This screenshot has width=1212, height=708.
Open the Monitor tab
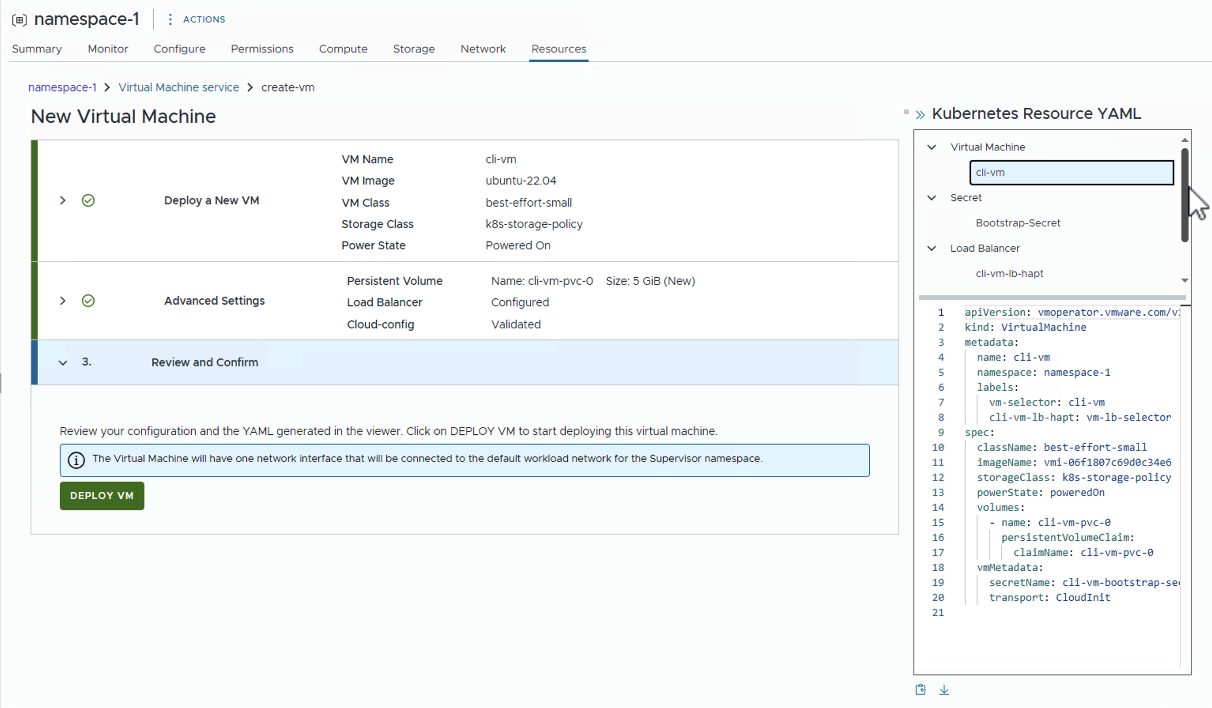pos(108,49)
